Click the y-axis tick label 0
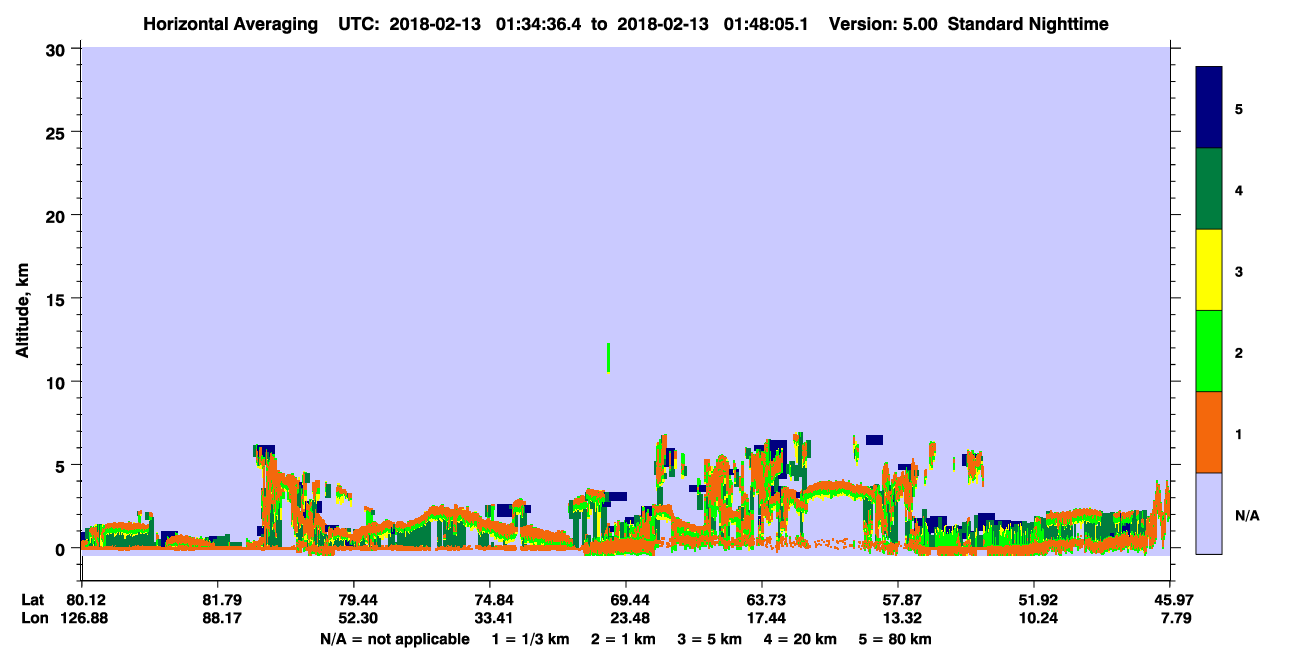The height and width of the screenshot is (667, 1300). click(x=62, y=549)
